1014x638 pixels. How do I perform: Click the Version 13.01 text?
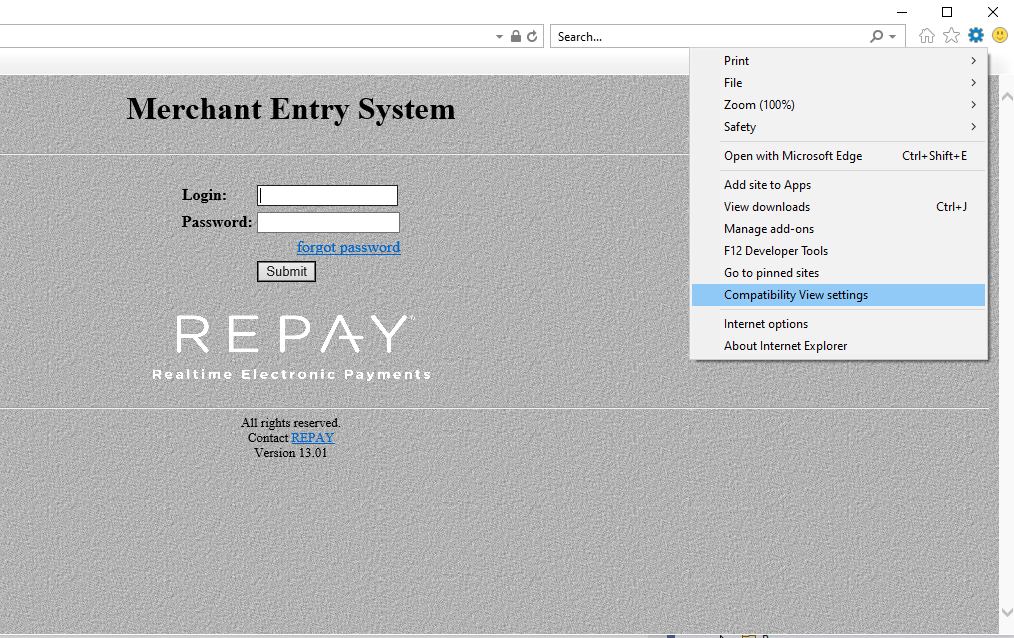tap(290, 453)
